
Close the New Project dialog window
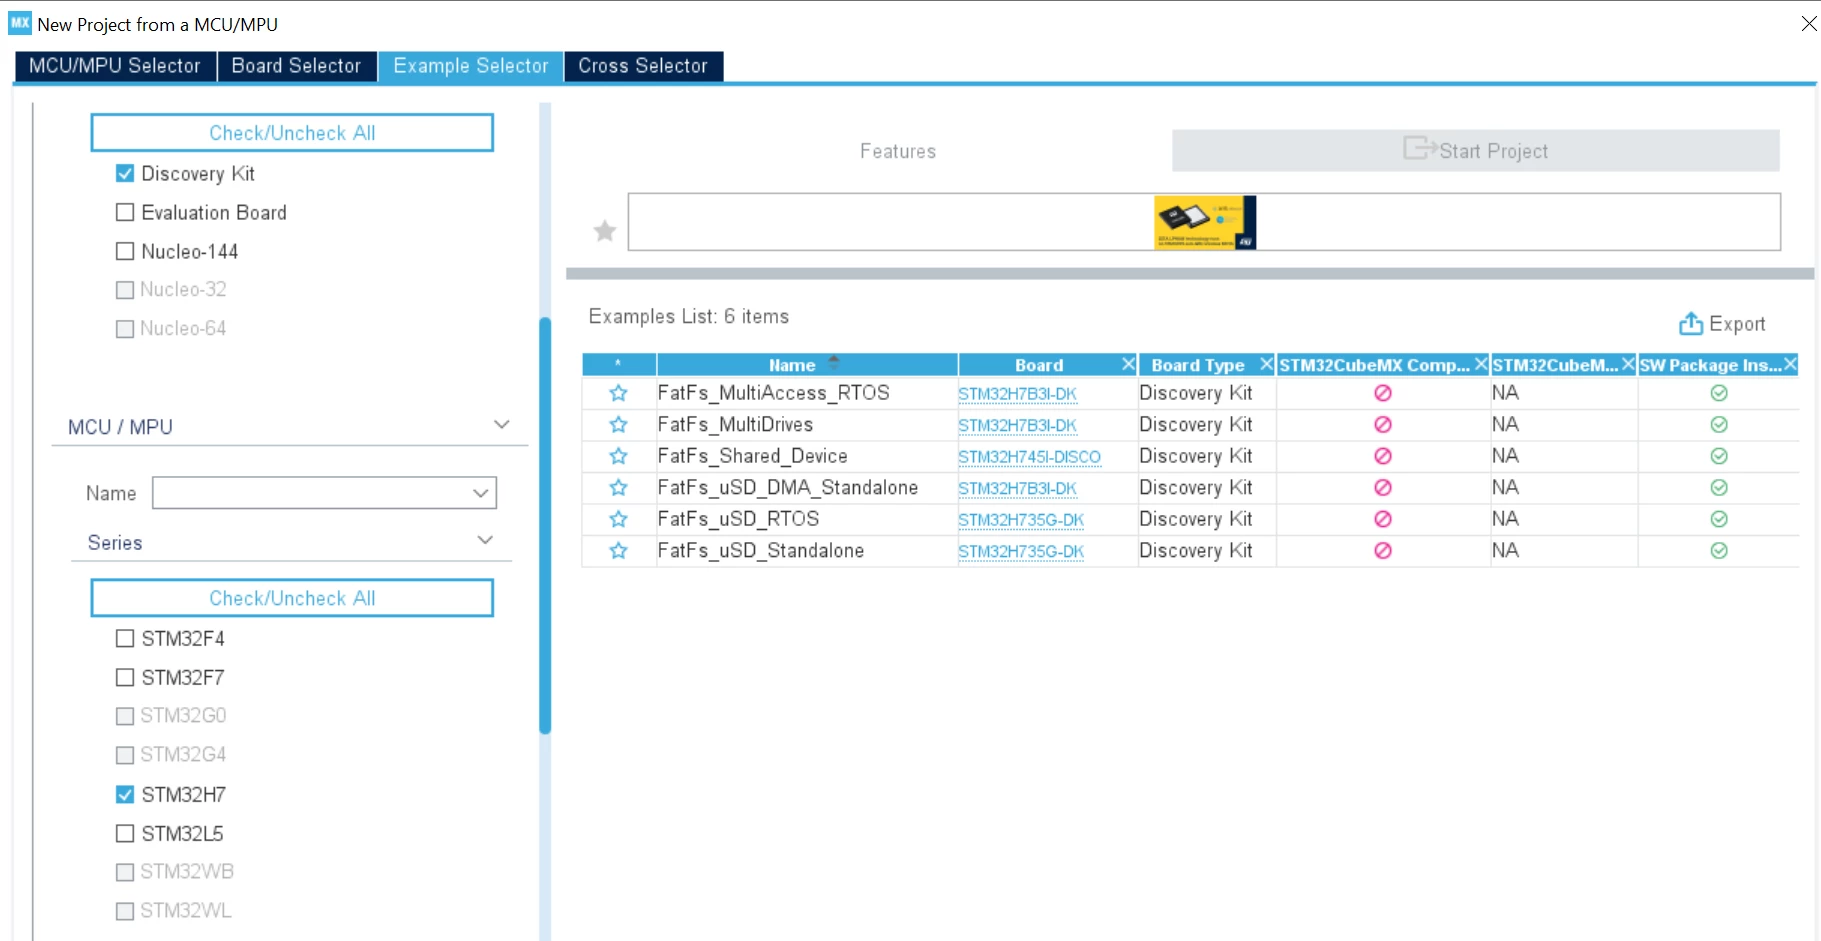point(1809,23)
